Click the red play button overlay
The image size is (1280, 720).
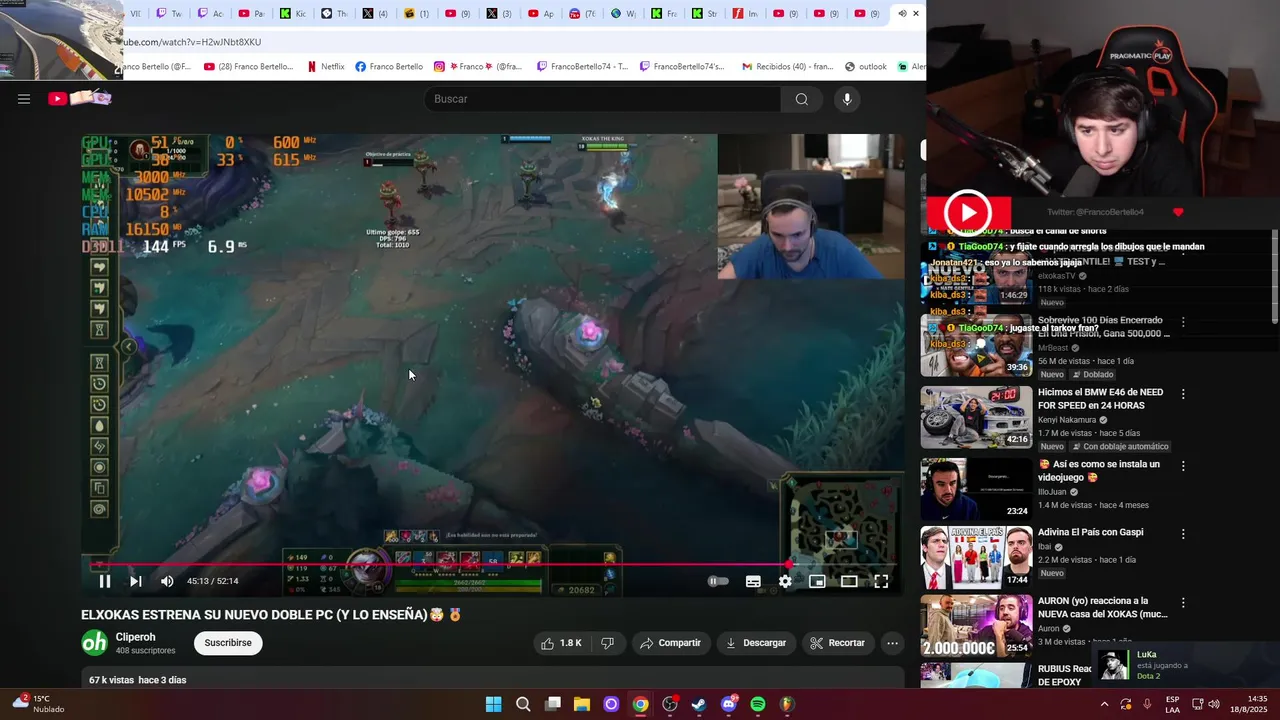pyautogui.click(x=968, y=212)
